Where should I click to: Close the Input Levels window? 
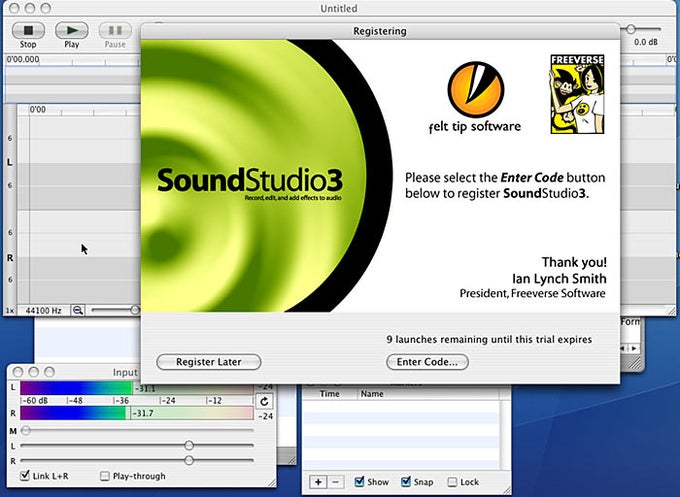18,372
